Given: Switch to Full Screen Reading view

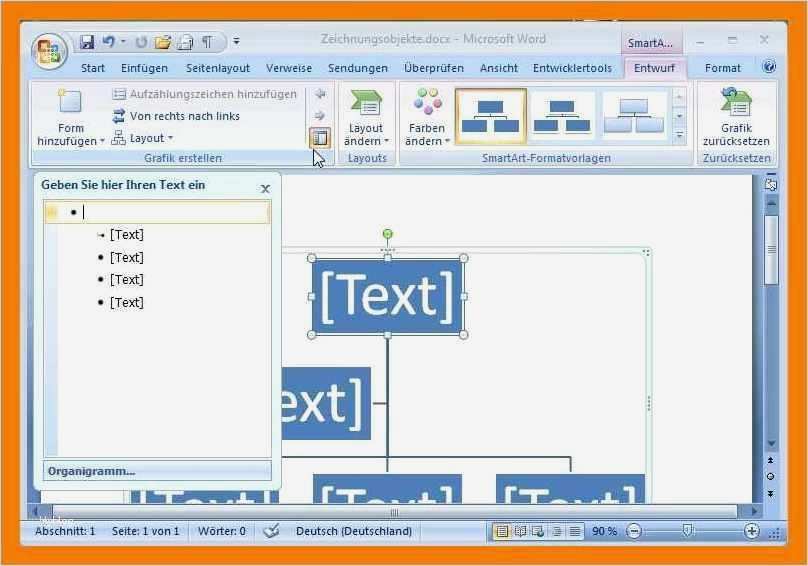Looking at the screenshot, I should pyautogui.click(x=520, y=531).
